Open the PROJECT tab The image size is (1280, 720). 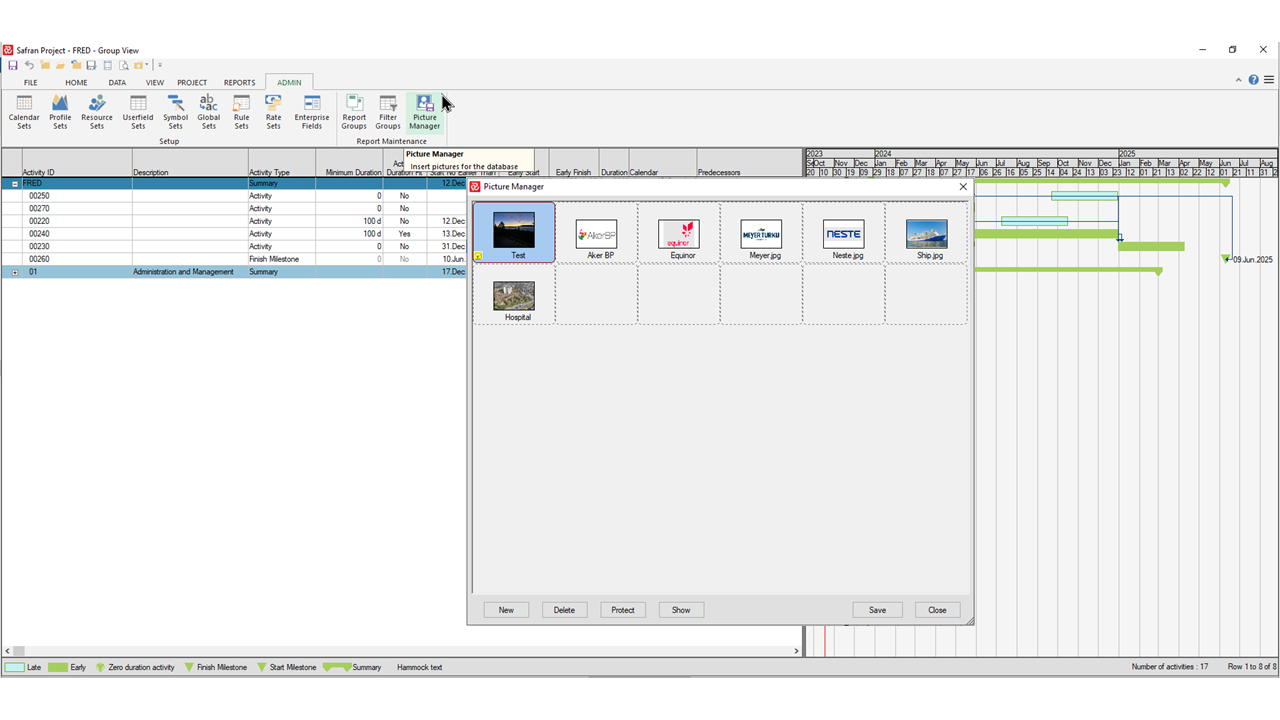pyautogui.click(x=192, y=83)
